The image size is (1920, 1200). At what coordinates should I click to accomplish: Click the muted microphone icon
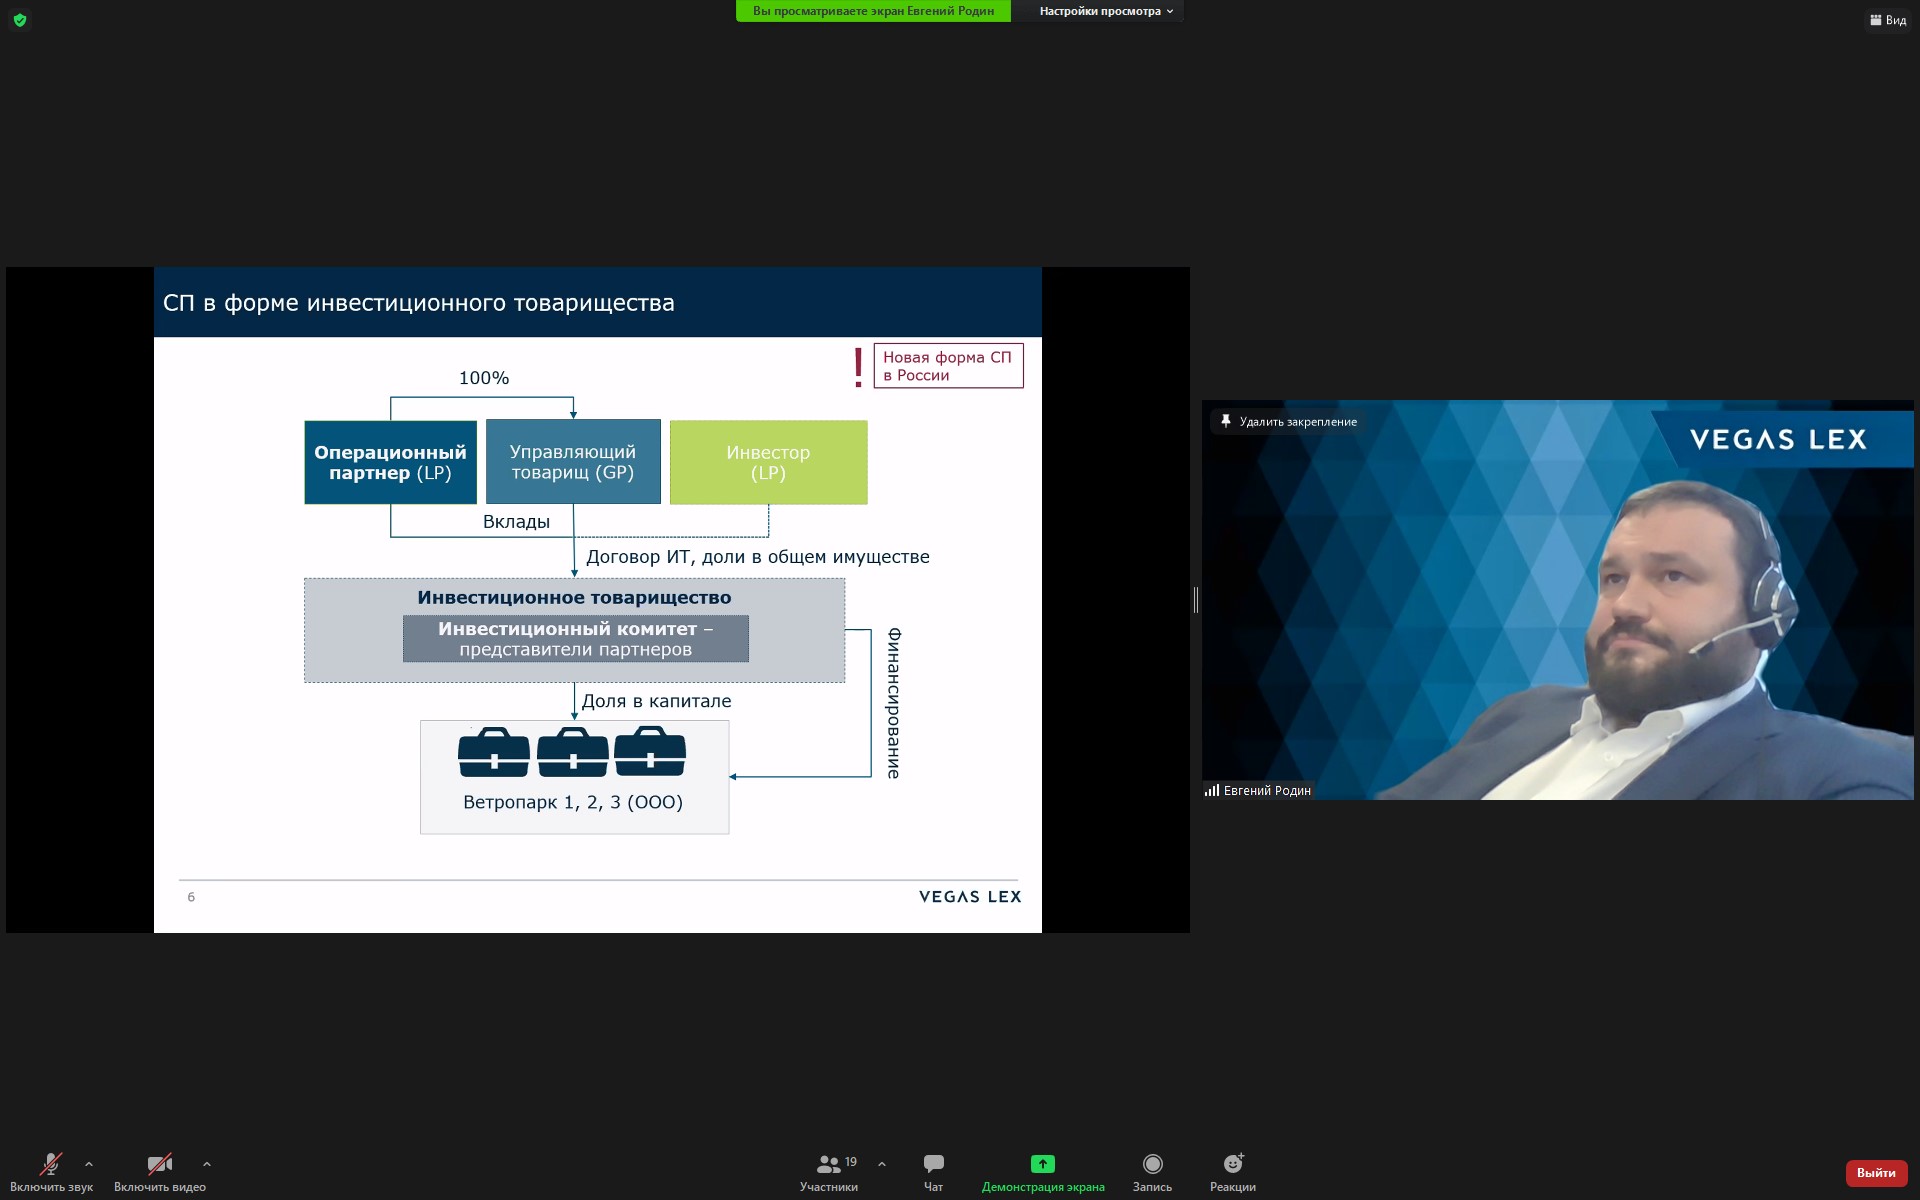coord(50,1164)
